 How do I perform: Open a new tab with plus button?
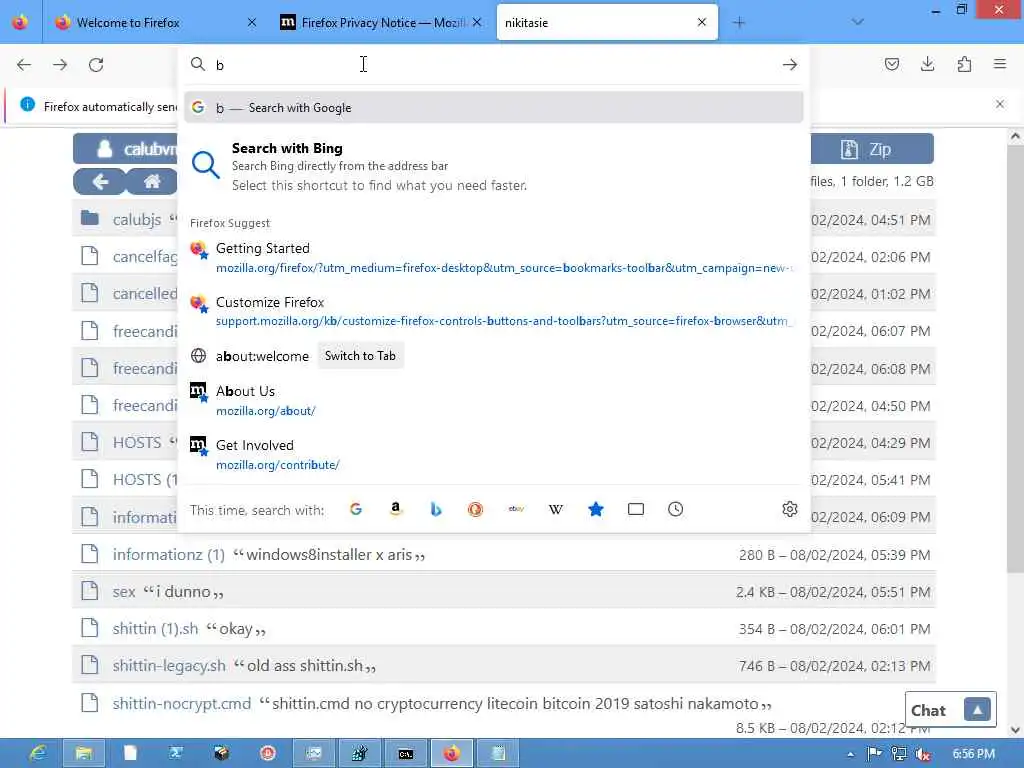coord(739,23)
